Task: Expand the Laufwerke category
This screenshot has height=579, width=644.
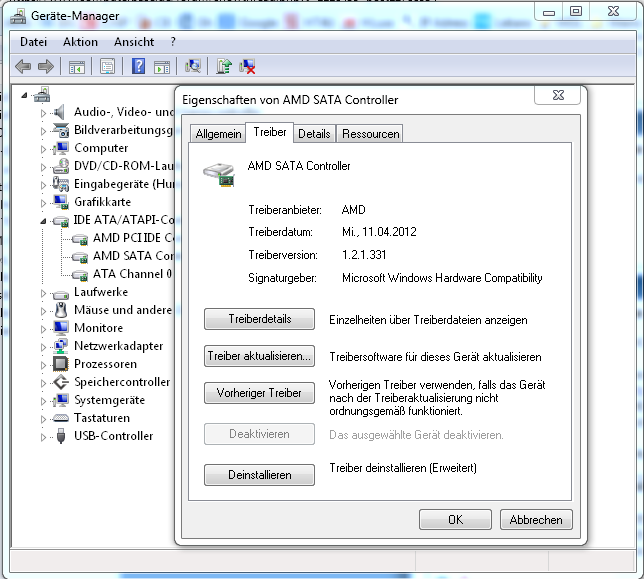Action: pyautogui.click(x=43, y=293)
